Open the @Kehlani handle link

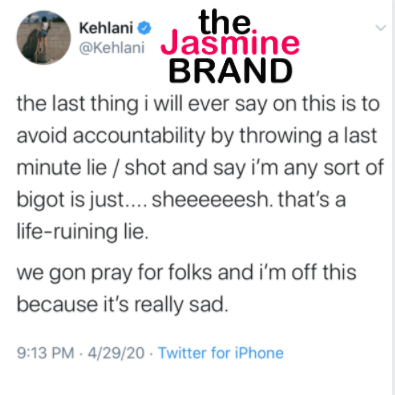point(112,48)
